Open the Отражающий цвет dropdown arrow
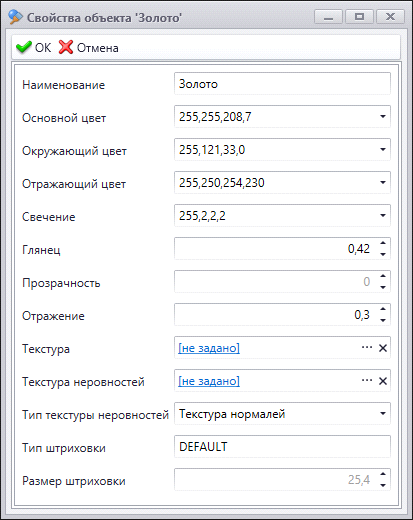 click(x=383, y=182)
